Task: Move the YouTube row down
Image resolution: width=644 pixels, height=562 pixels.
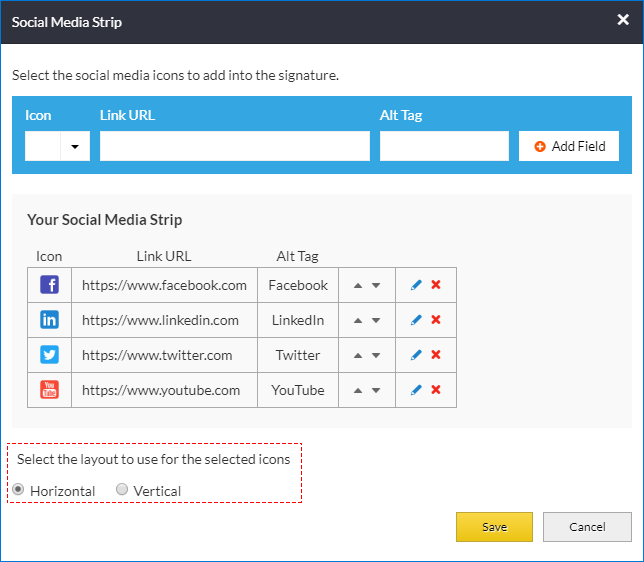Action: [x=376, y=390]
